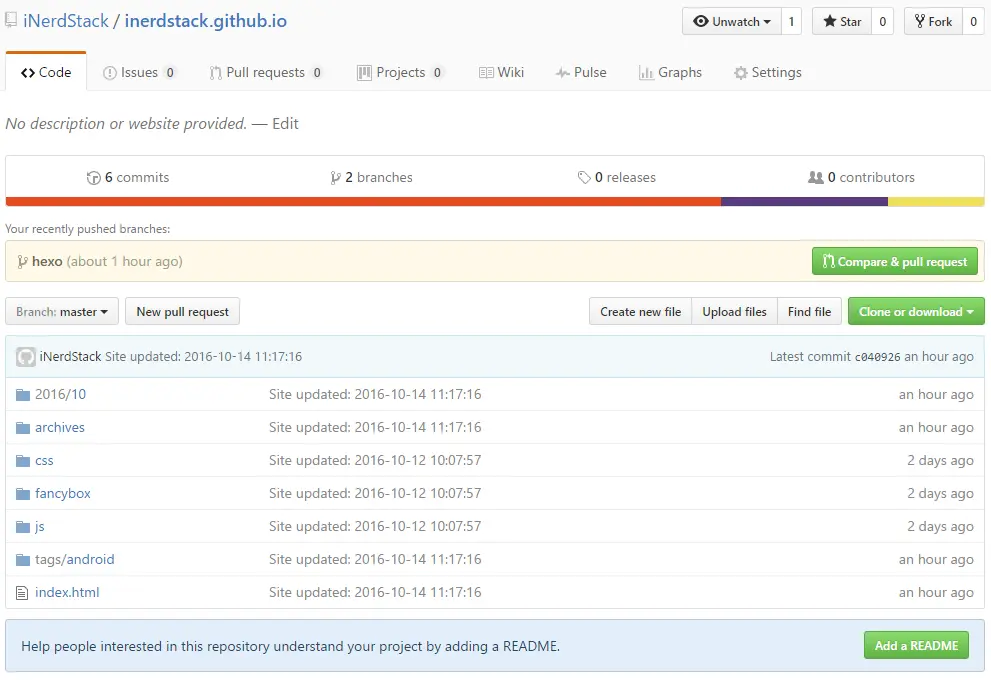Open the fancybox folder

(x=63, y=494)
